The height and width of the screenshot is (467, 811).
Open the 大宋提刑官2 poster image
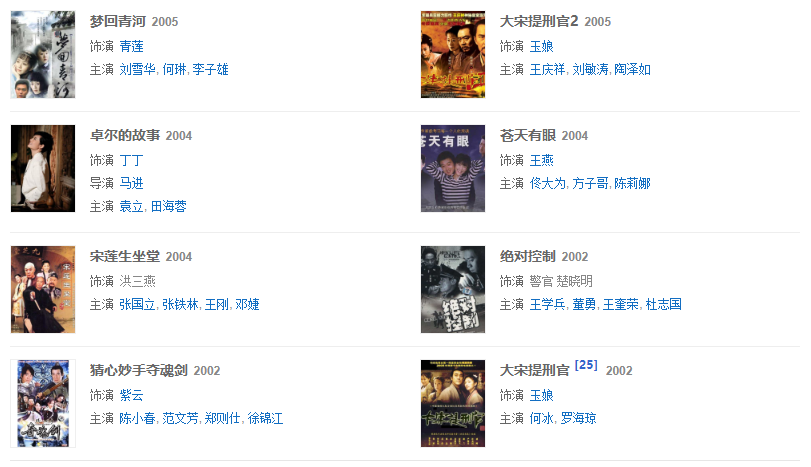point(453,54)
